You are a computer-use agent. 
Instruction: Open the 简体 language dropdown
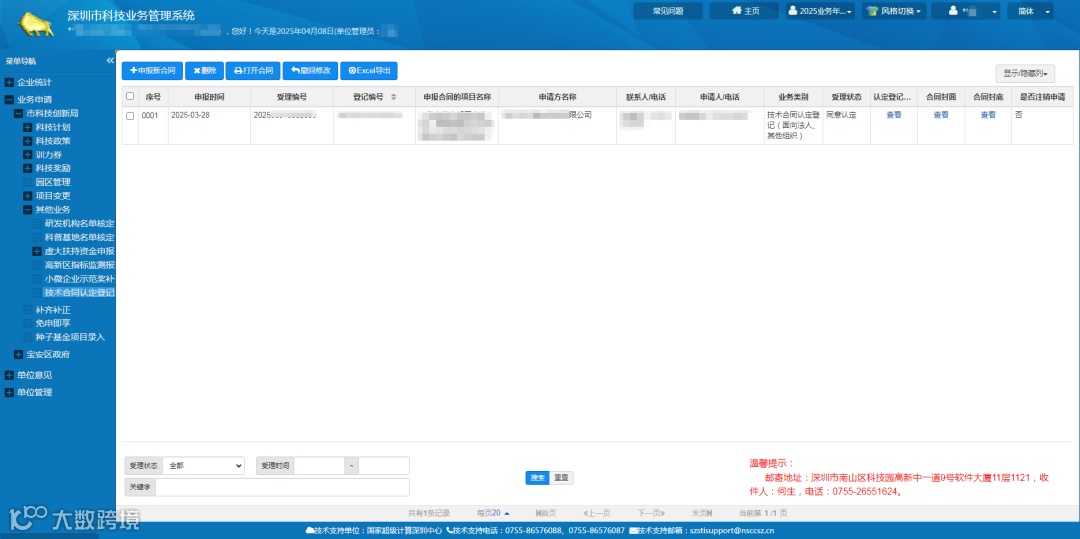point(1030,11)
